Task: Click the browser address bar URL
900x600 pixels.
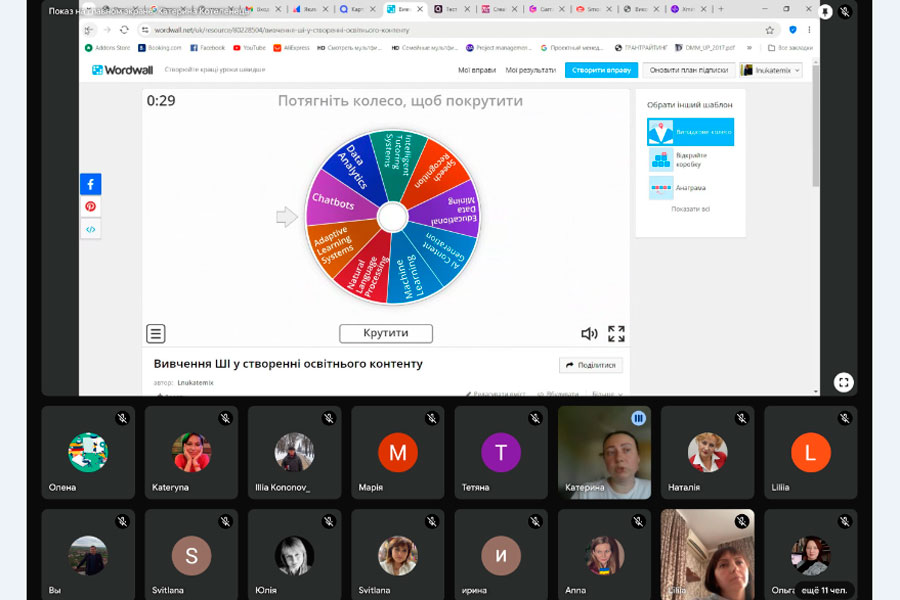Action: (282, 30)
